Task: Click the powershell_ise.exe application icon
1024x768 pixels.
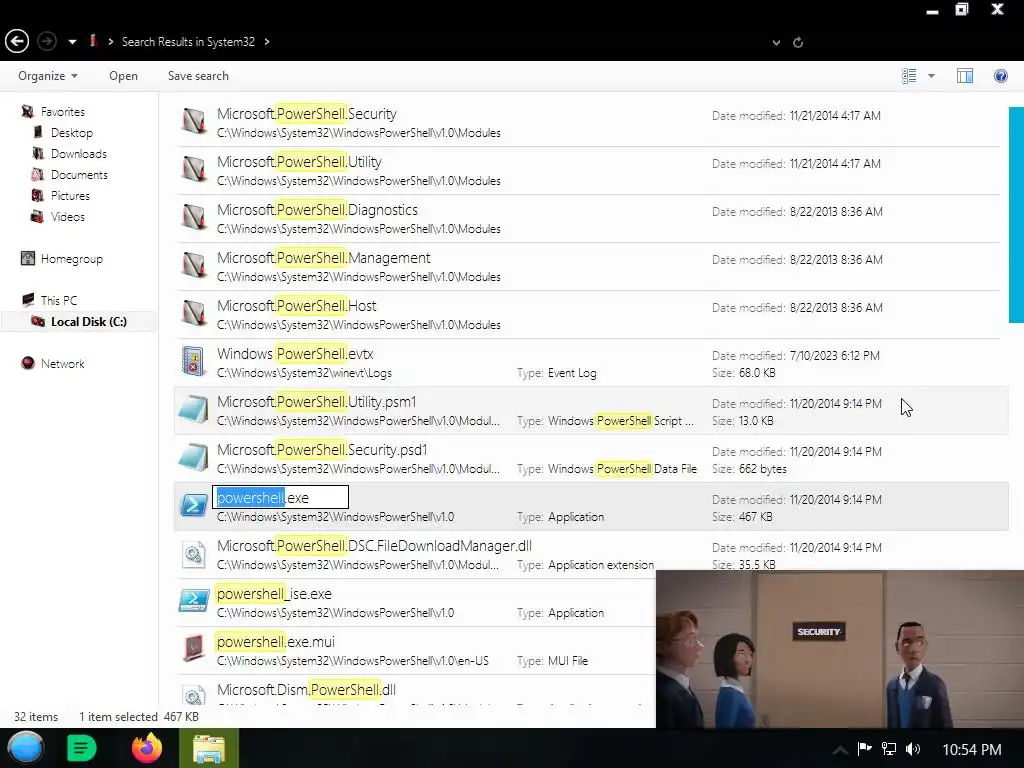Action: pyautogui.click(x=194, y=601)
